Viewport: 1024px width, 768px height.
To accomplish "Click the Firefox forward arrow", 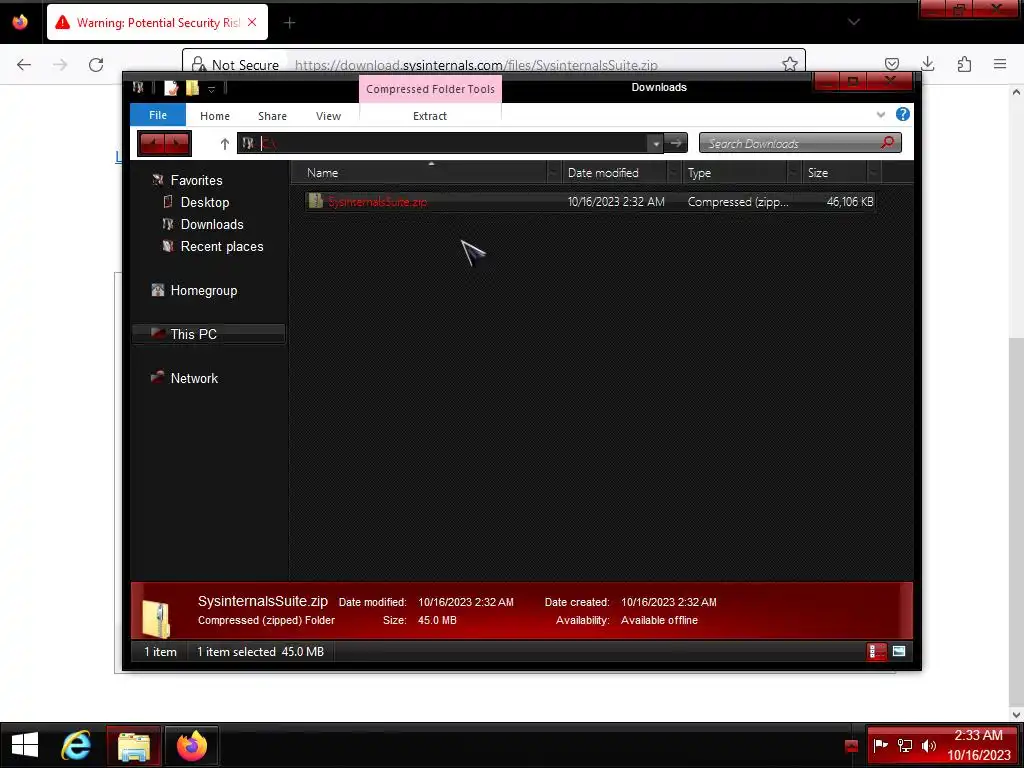I will pyautogui.click(x=60, y=65).
